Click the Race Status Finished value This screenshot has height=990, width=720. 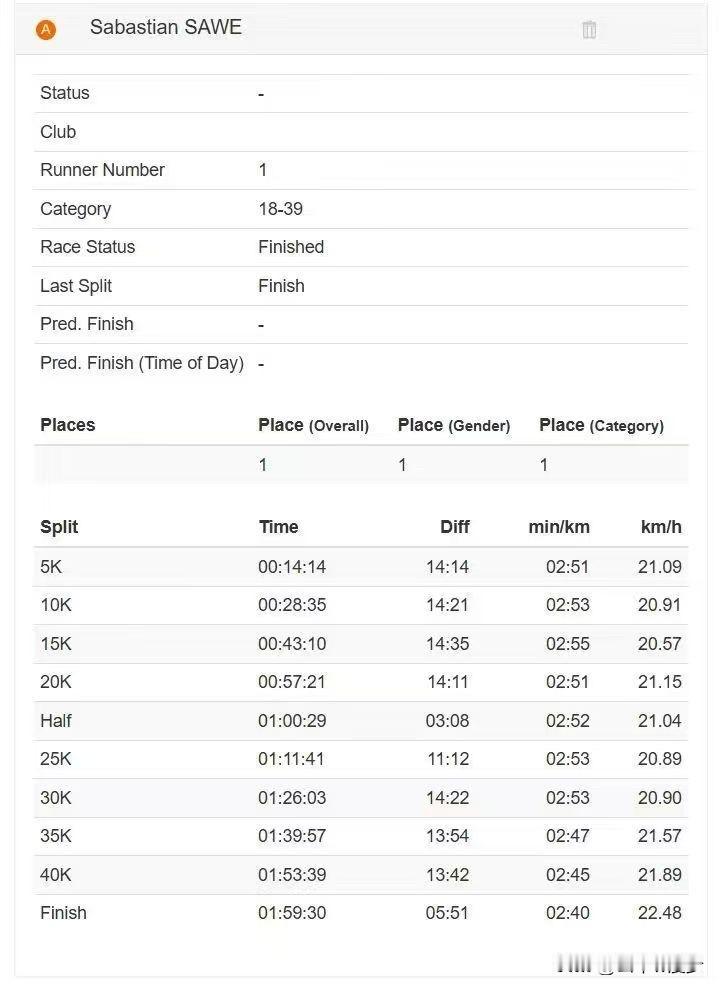(x=291, y=247)
